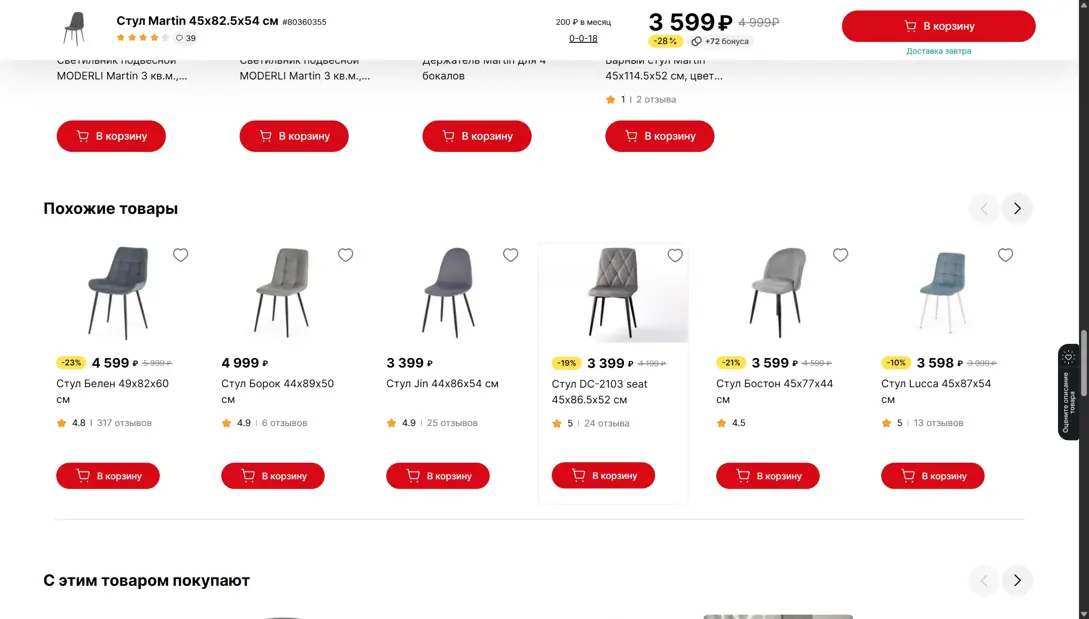This screenshot has width=1089, height=619.
Task: Open the 0-0-18 installment link
Action: (583, 38)
